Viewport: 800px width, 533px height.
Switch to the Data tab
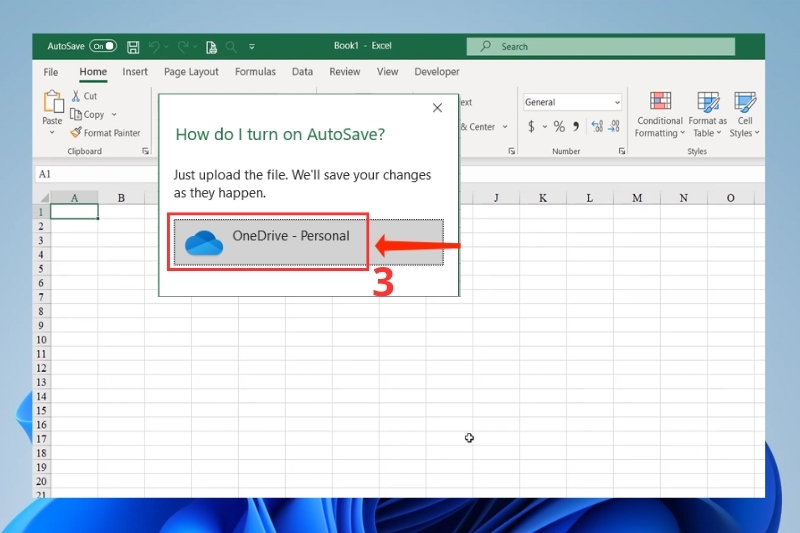coord(302,72)
